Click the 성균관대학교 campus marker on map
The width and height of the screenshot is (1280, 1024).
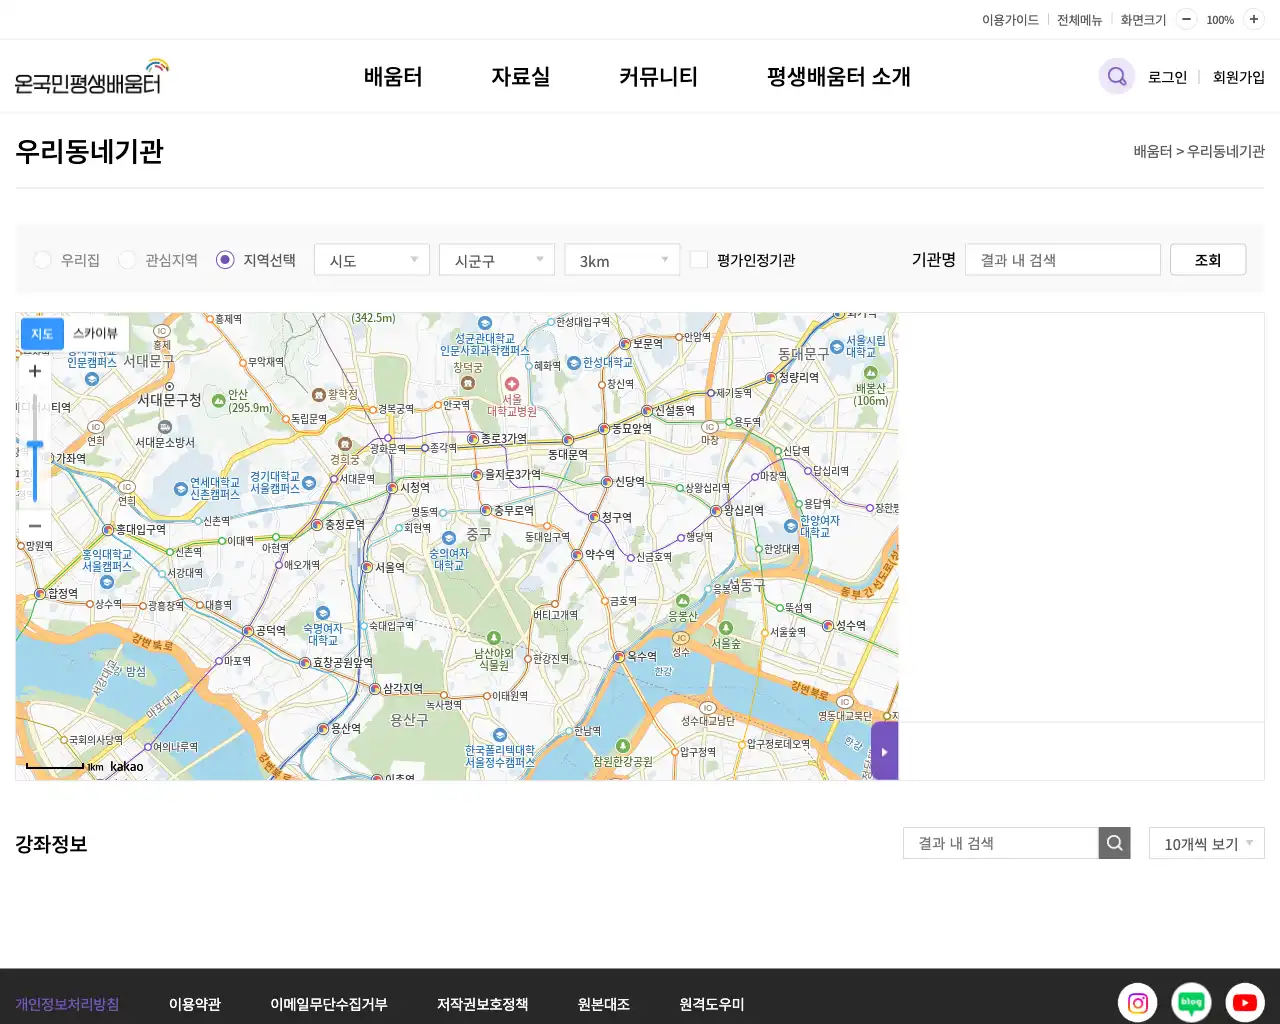pyautogui.click(x=485, y=323)
